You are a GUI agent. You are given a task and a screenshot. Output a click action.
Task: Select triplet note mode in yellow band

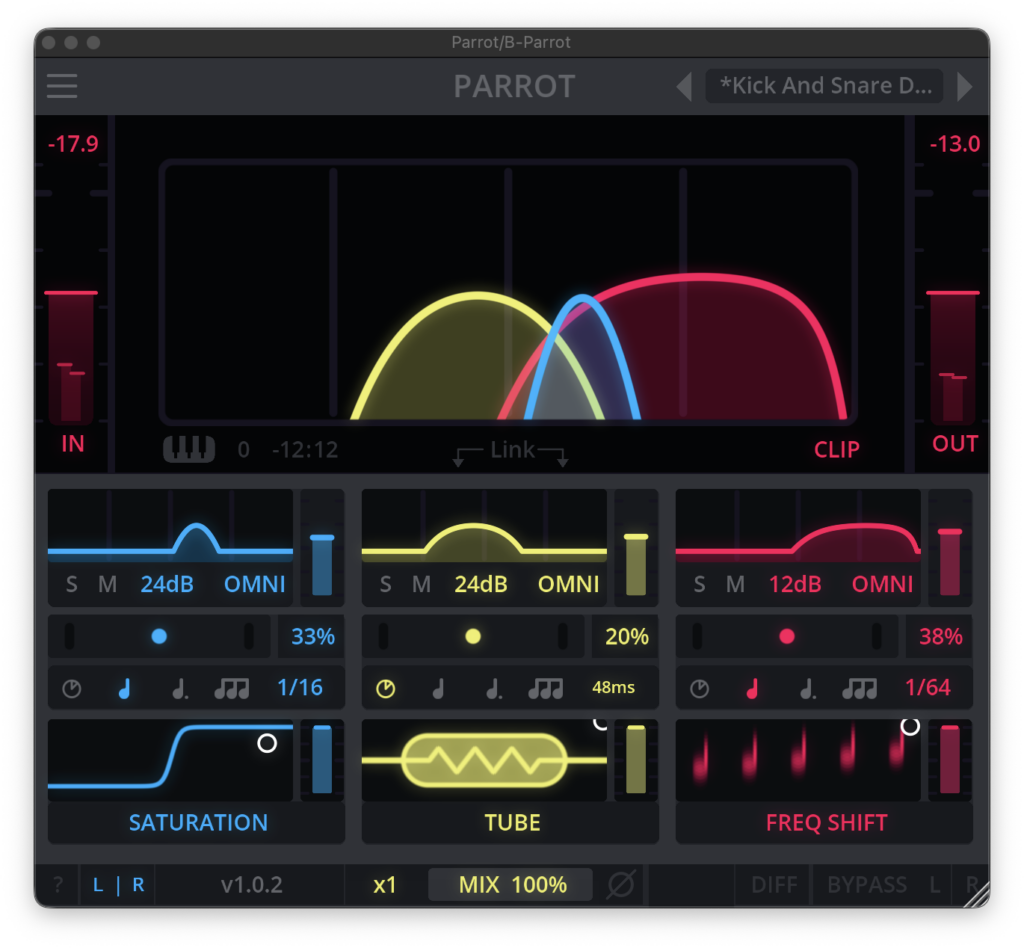[546, 689]
